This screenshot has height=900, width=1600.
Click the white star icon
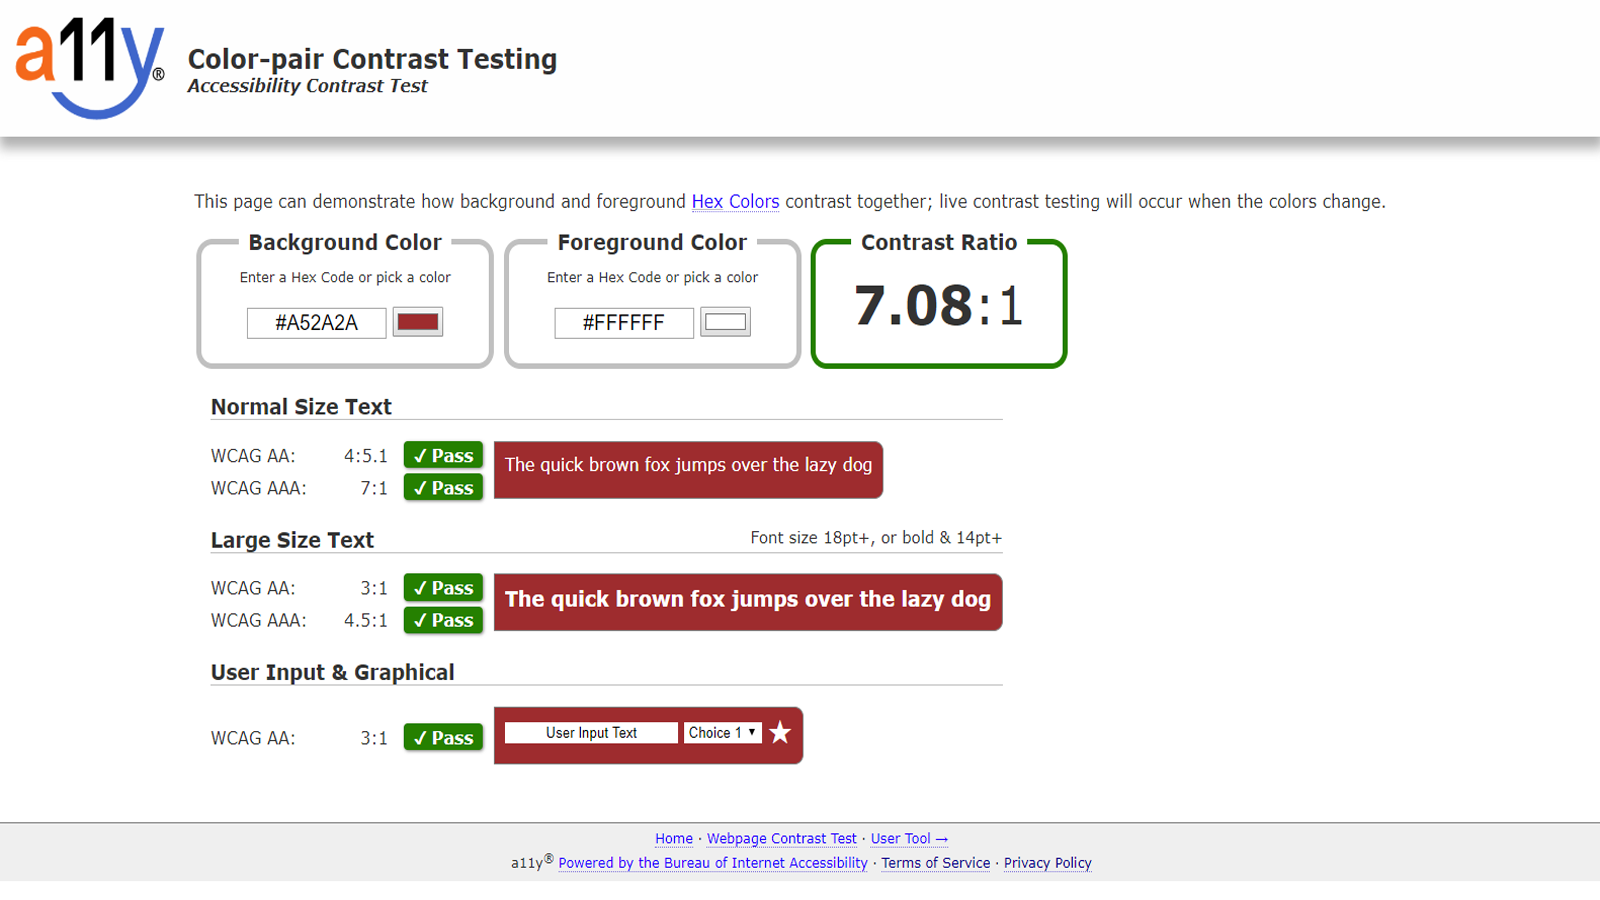click(780, 733)
